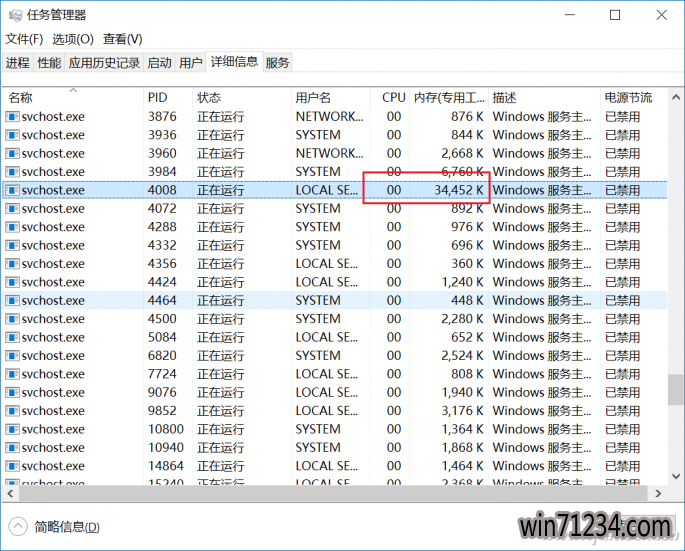Click process icon for svchost PID 4288

(12, 227)
